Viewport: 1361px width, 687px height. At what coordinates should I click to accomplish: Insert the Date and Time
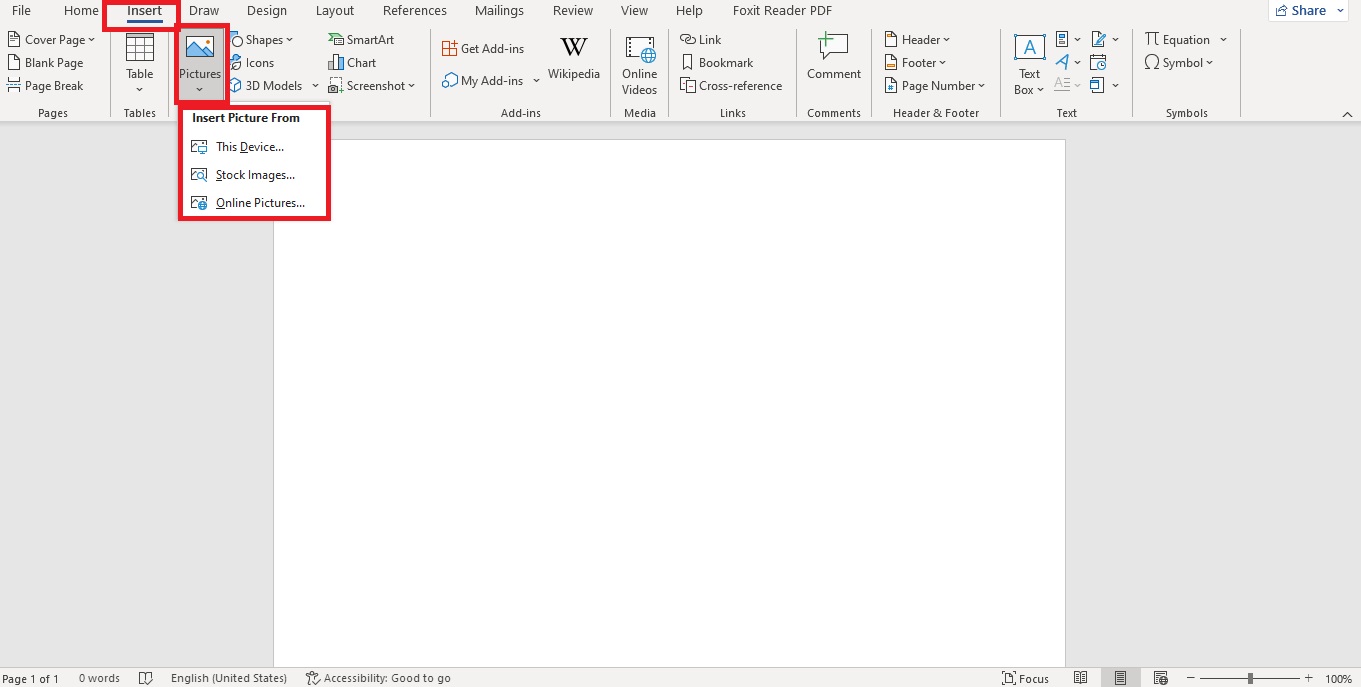tap(1098, 62)
